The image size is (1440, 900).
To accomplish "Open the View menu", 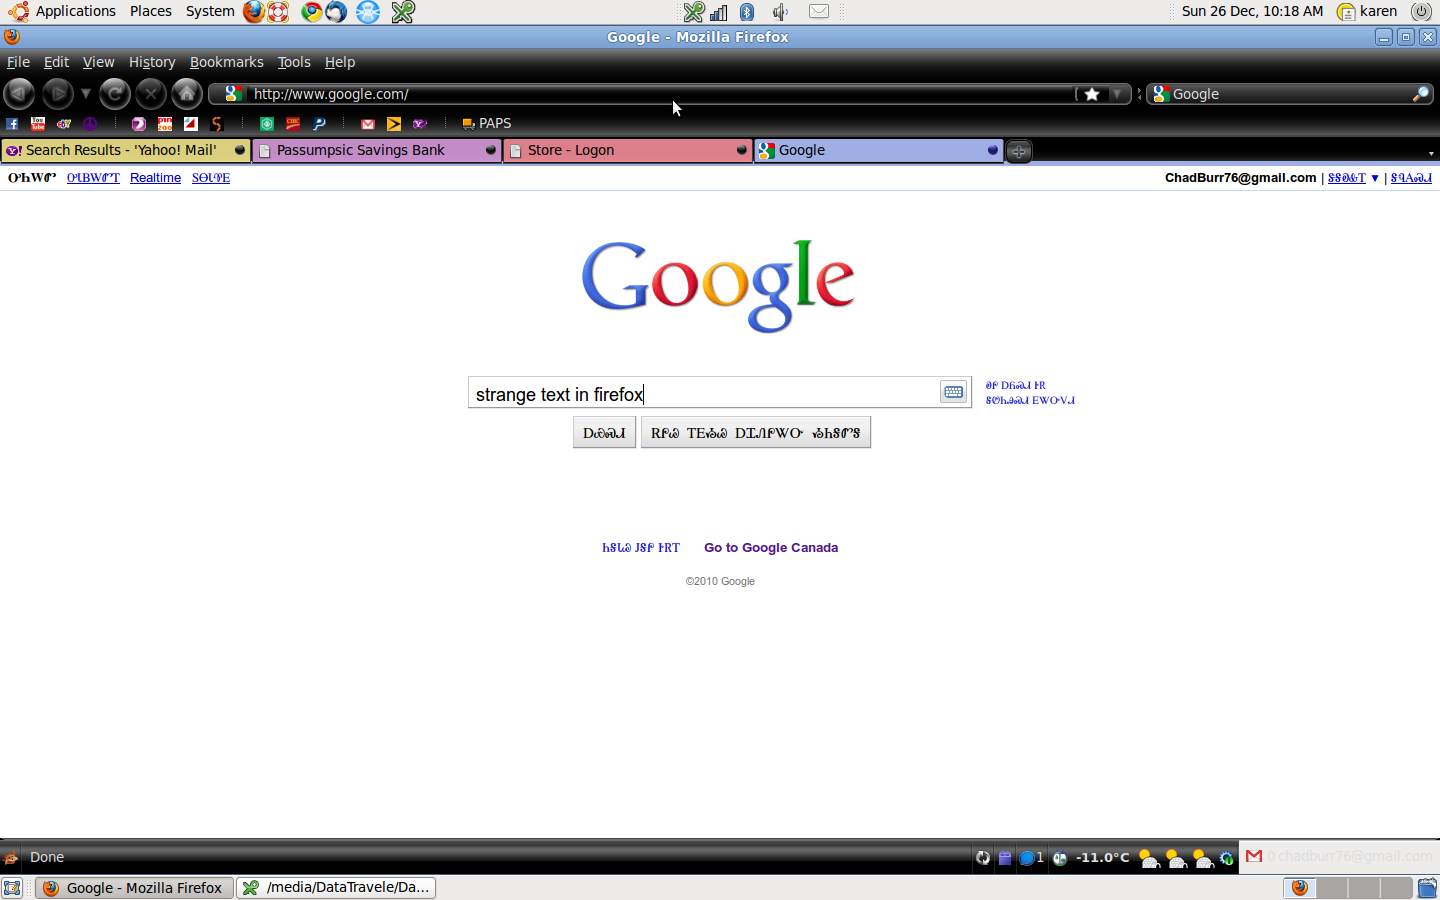I will click(x=98, y=62).
